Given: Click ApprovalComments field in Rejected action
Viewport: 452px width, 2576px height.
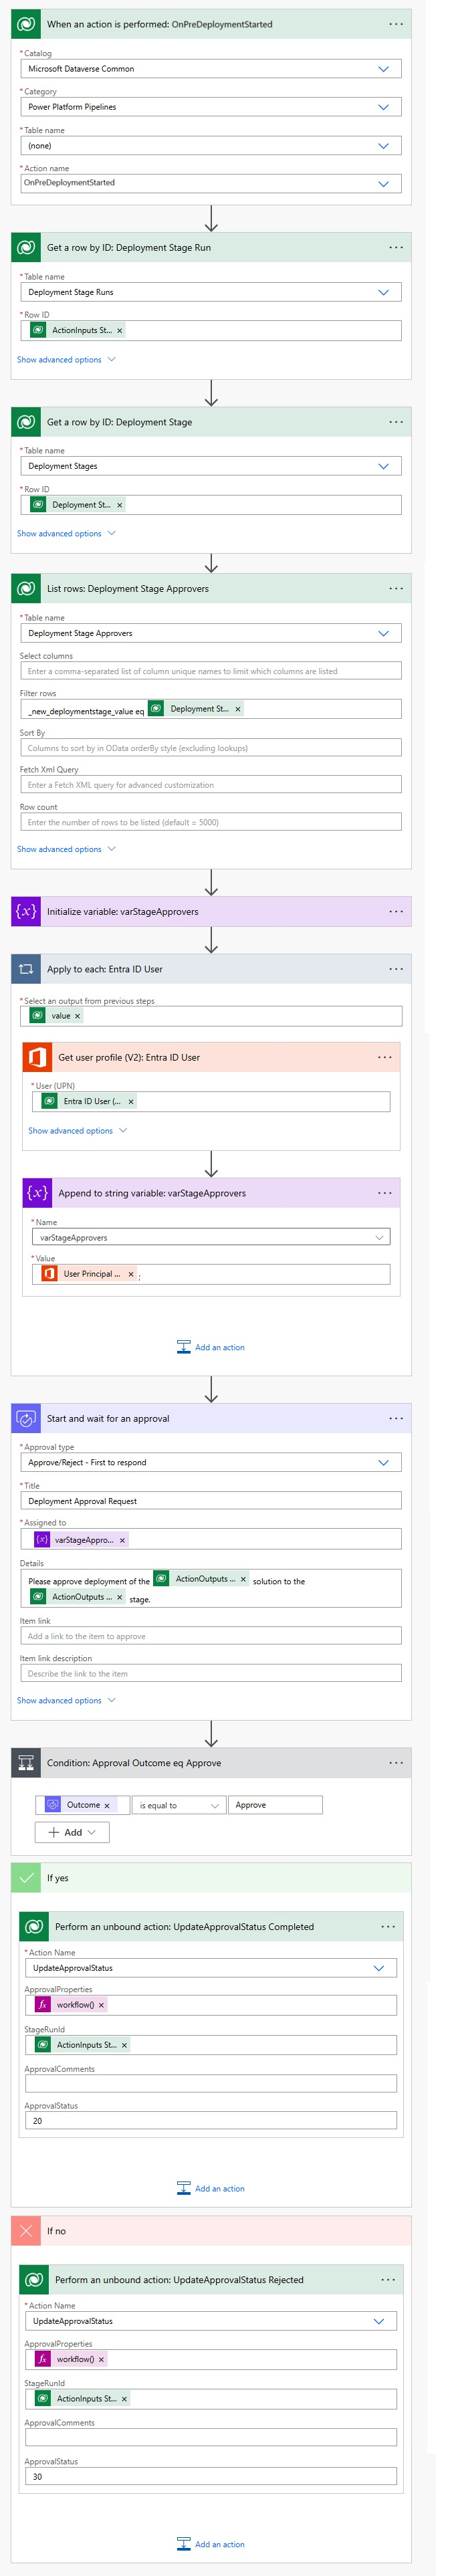Looking at the screenshot, I should pyautogui.click(x=211, y=2438).
